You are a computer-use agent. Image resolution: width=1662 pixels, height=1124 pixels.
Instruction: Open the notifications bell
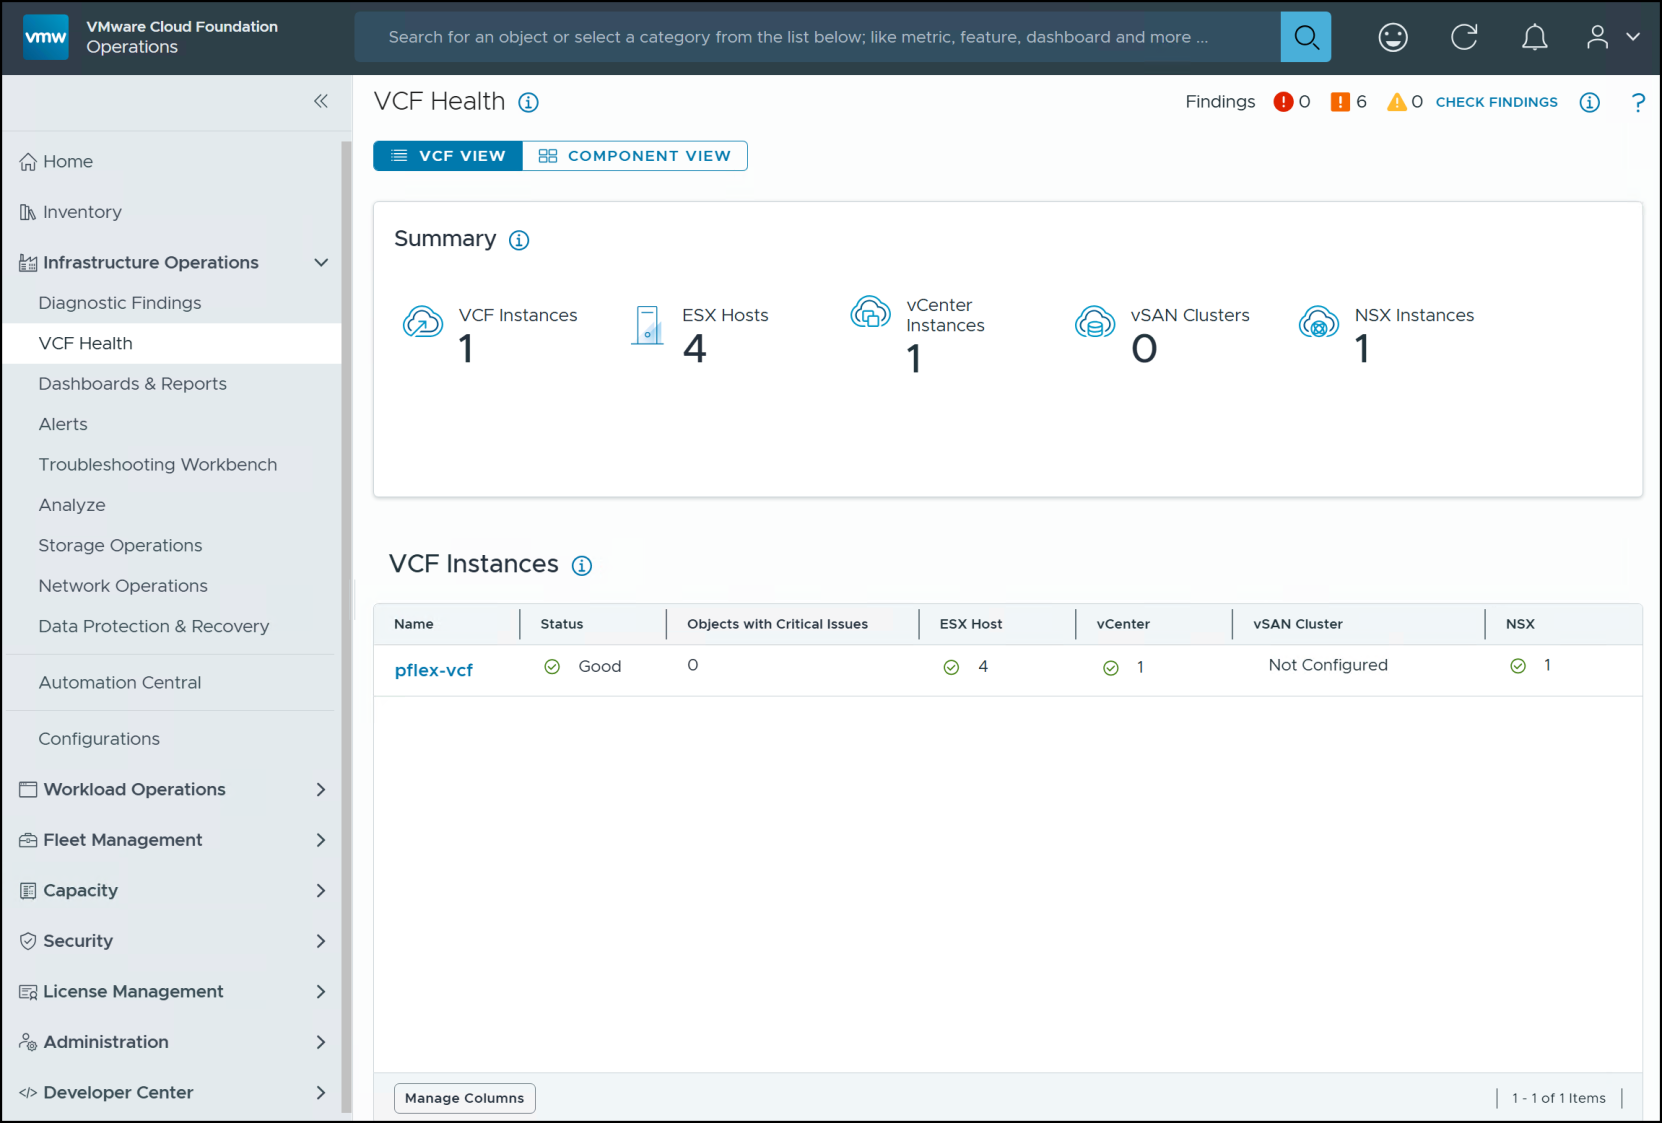1535,37
